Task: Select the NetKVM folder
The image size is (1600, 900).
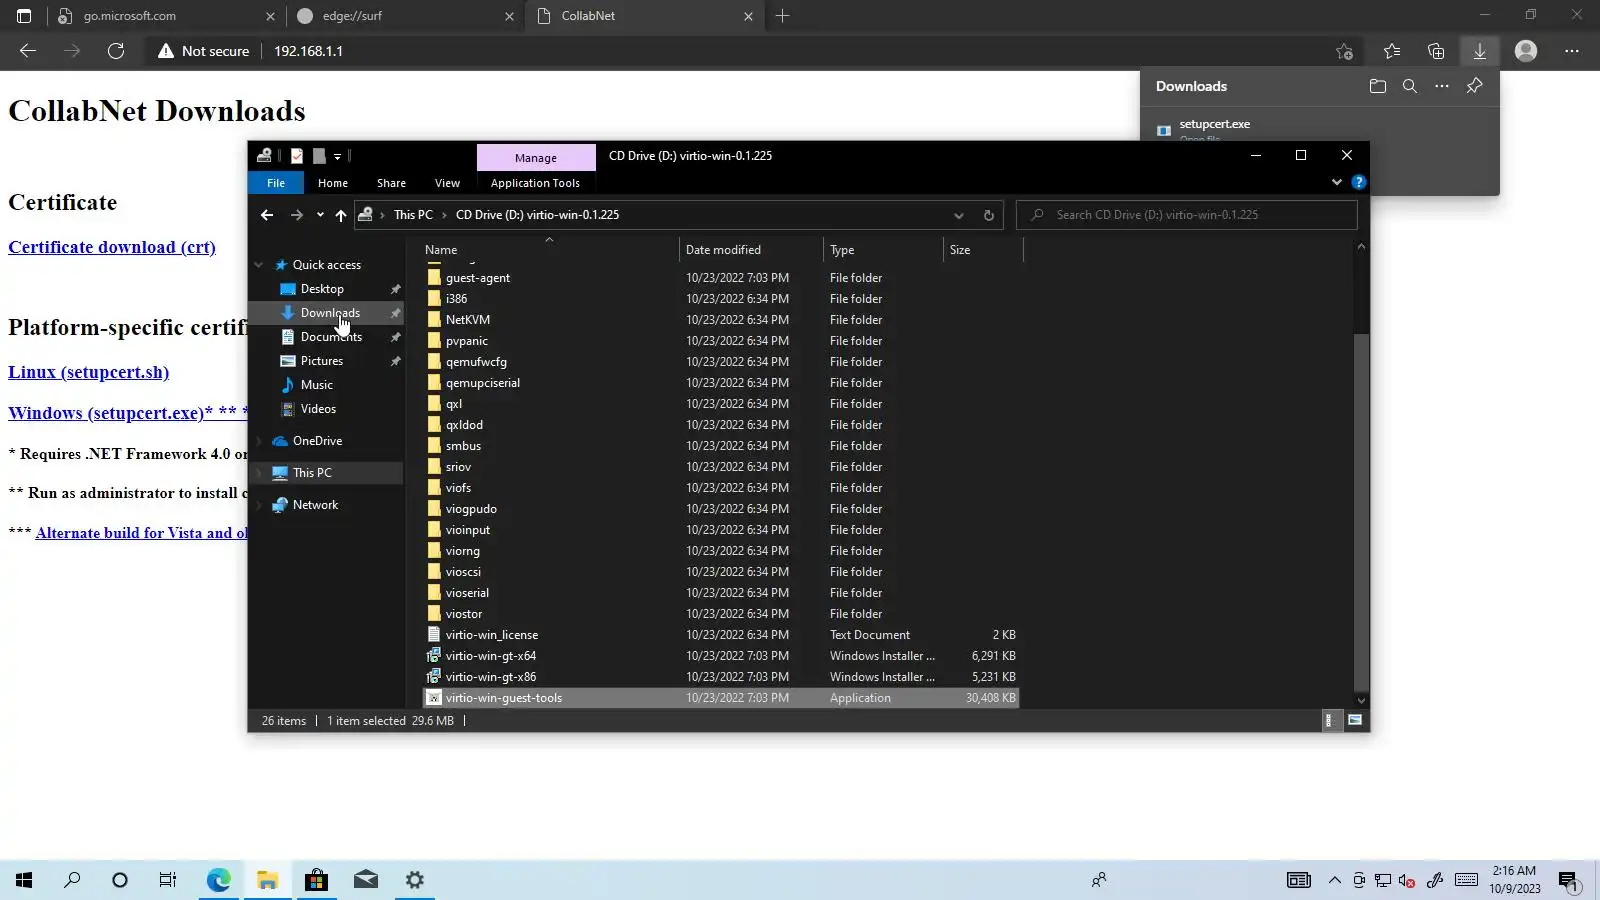Action: point(468,320)
